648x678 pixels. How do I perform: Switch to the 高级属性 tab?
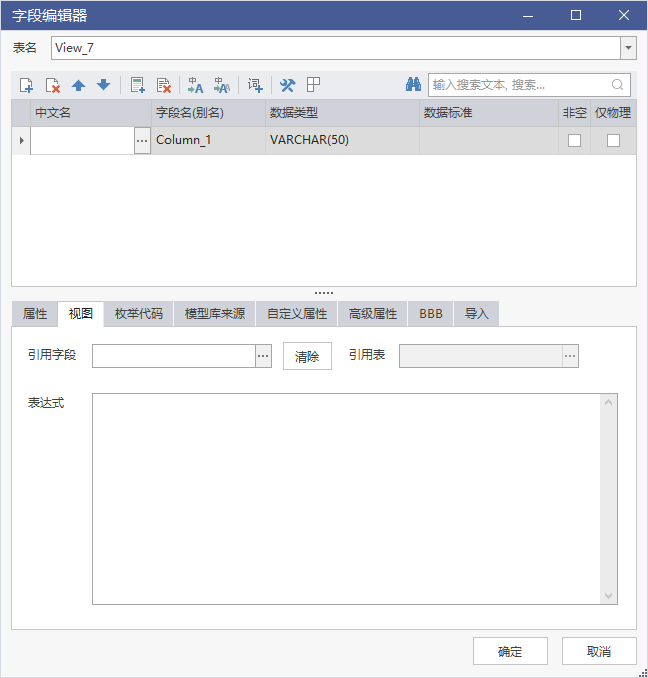[373, 313]
